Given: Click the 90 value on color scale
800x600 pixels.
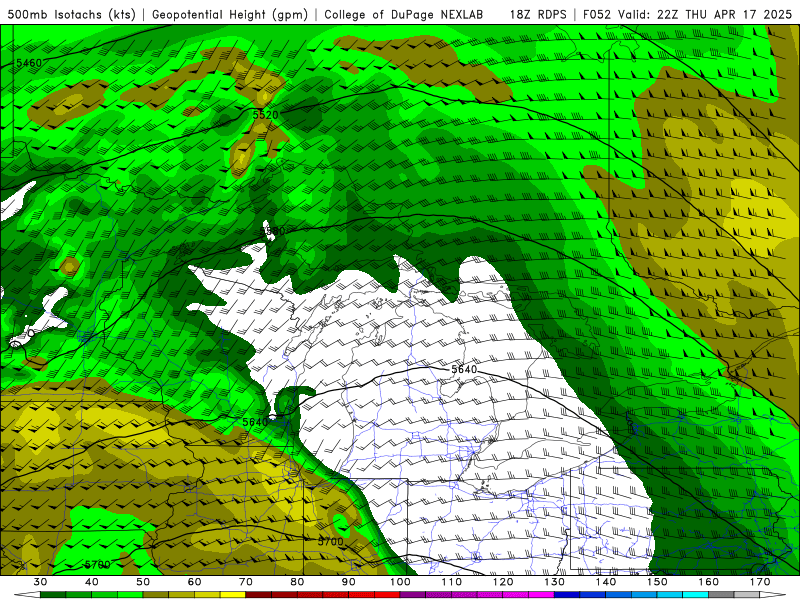Looking at the screenshot, I should click(x=349, y=582).
